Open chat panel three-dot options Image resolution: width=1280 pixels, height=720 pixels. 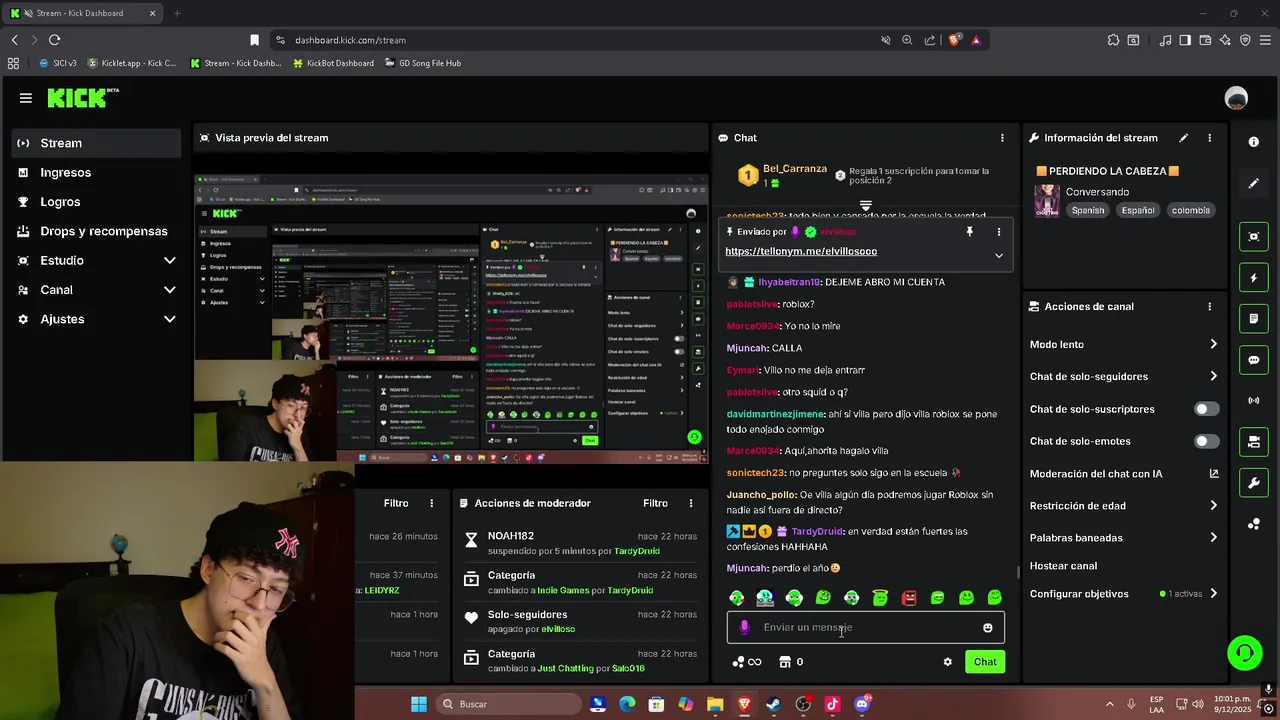tap(1002, 138)
